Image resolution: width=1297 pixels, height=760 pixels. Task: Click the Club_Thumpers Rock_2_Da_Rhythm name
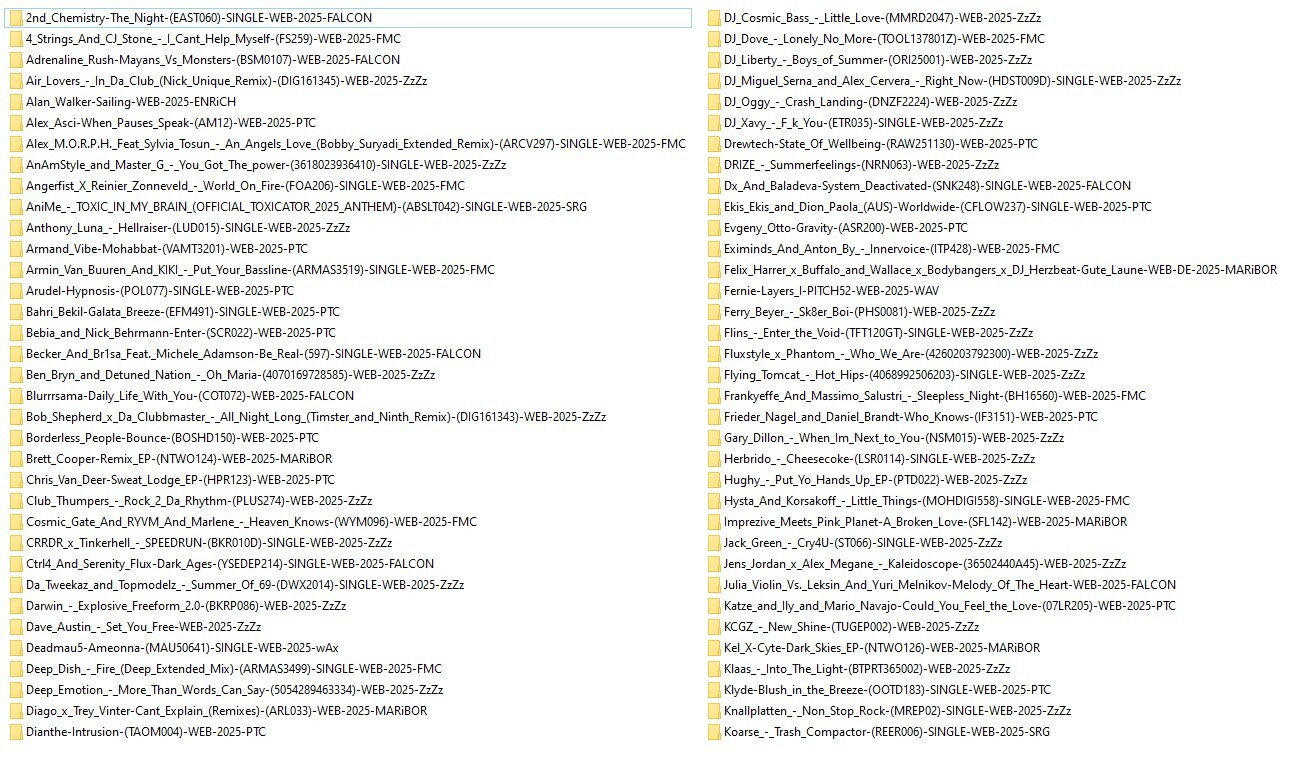click(199, 501)
